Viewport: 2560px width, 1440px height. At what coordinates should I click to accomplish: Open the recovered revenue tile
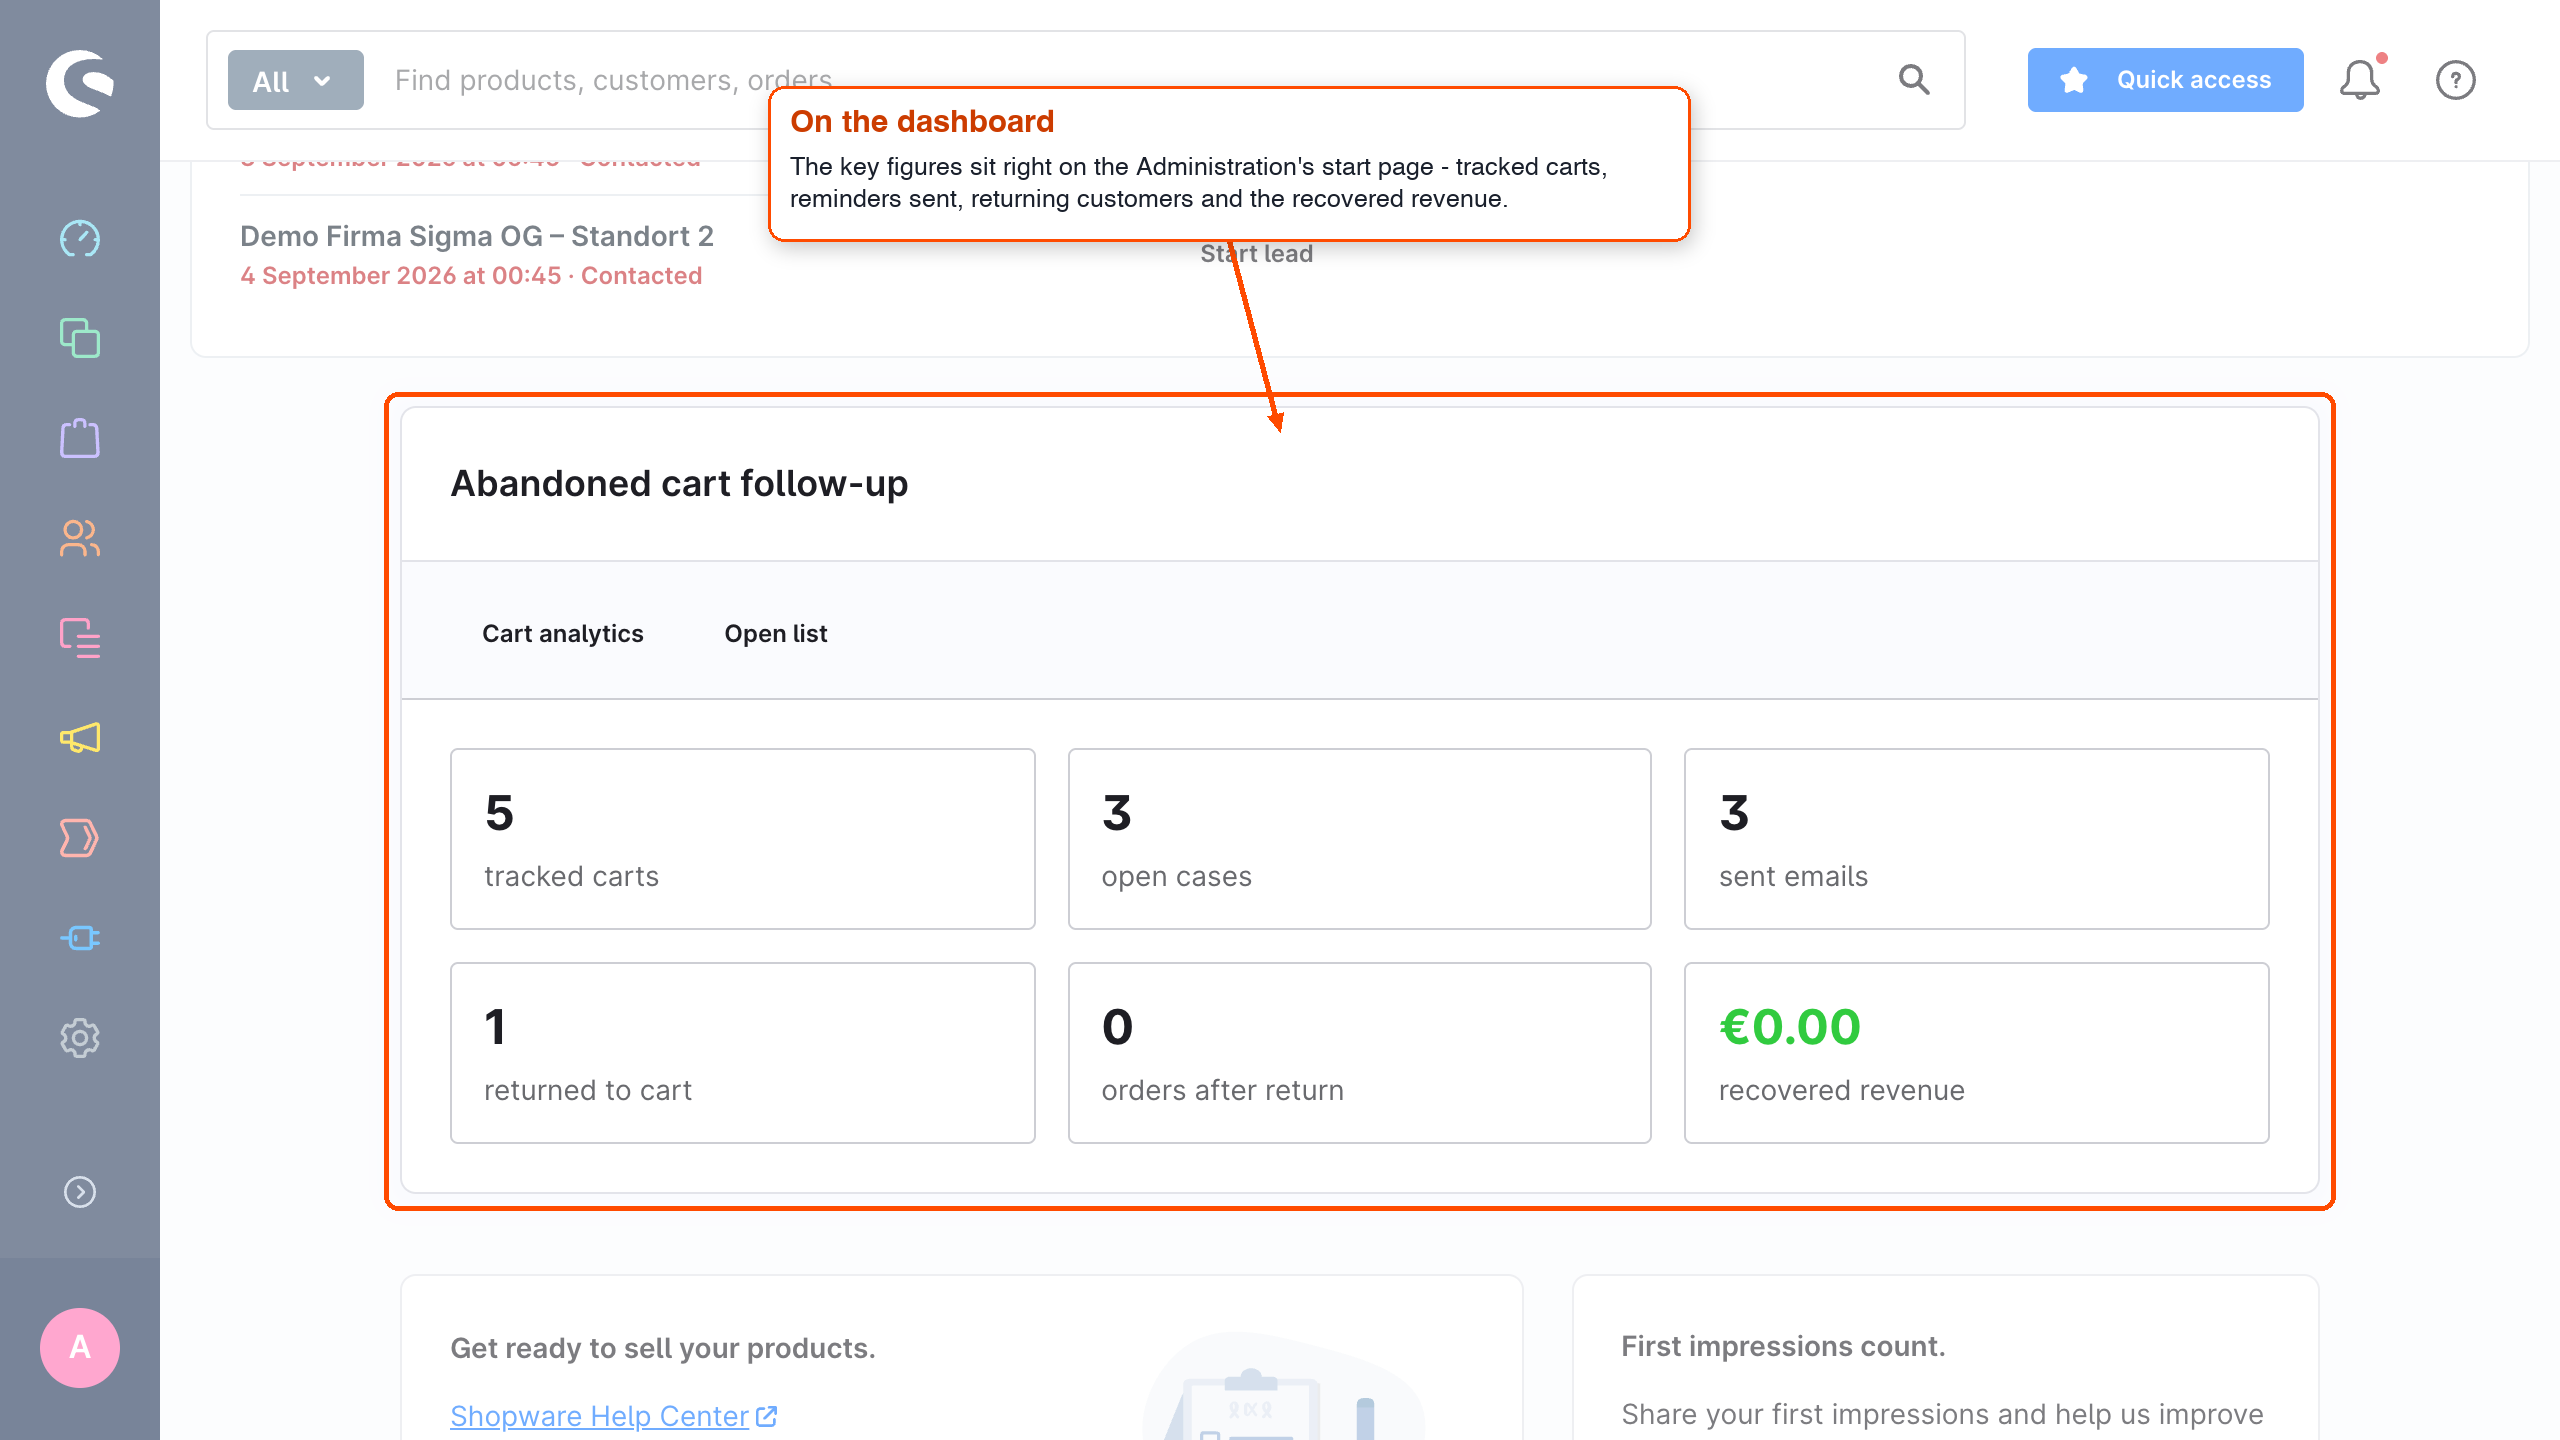[1977, 1053]
